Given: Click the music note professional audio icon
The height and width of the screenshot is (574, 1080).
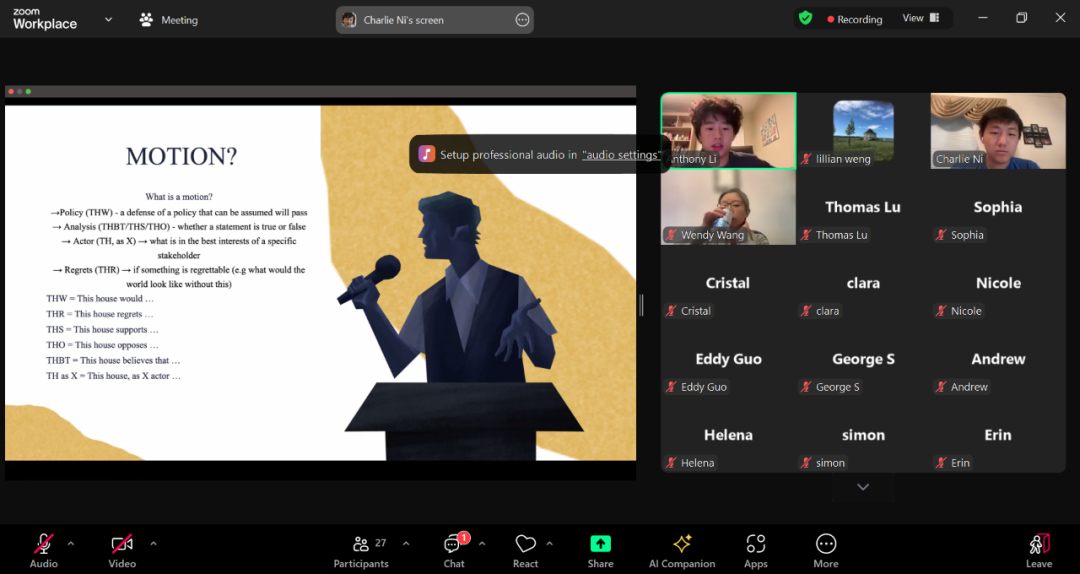Looking at the screenshot, I should (426, 154).
